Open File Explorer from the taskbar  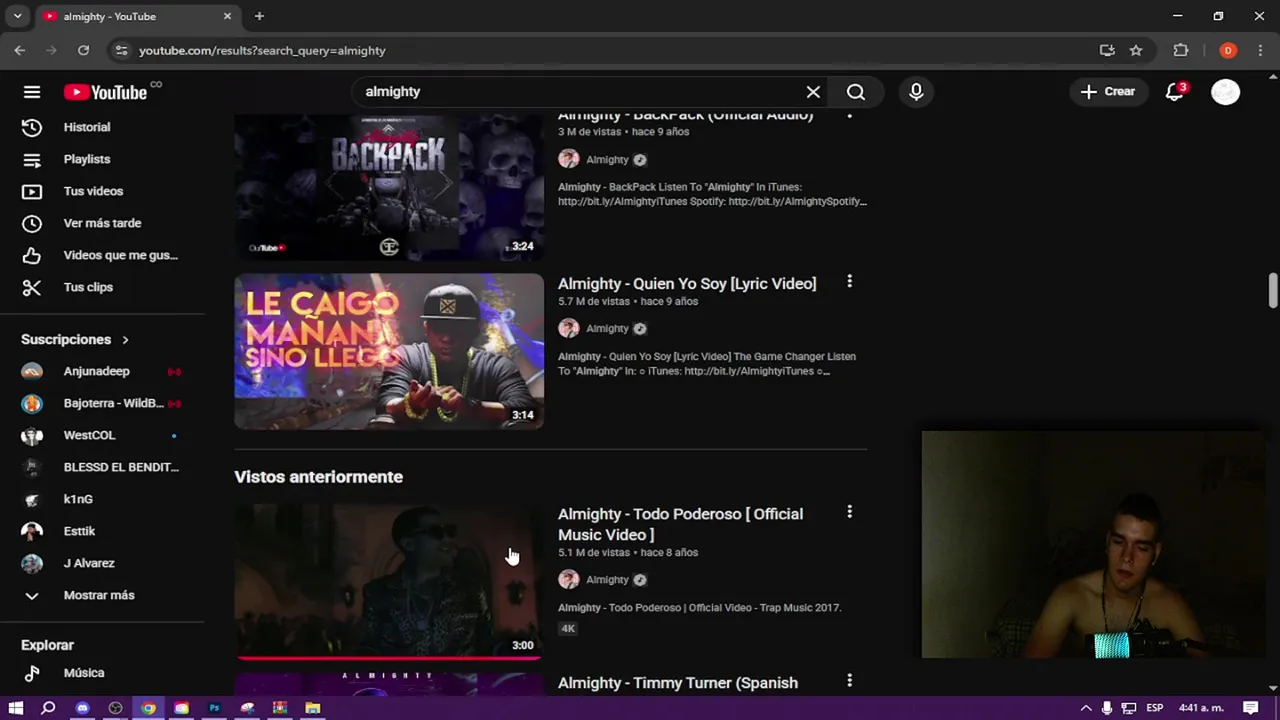point(313,708)
